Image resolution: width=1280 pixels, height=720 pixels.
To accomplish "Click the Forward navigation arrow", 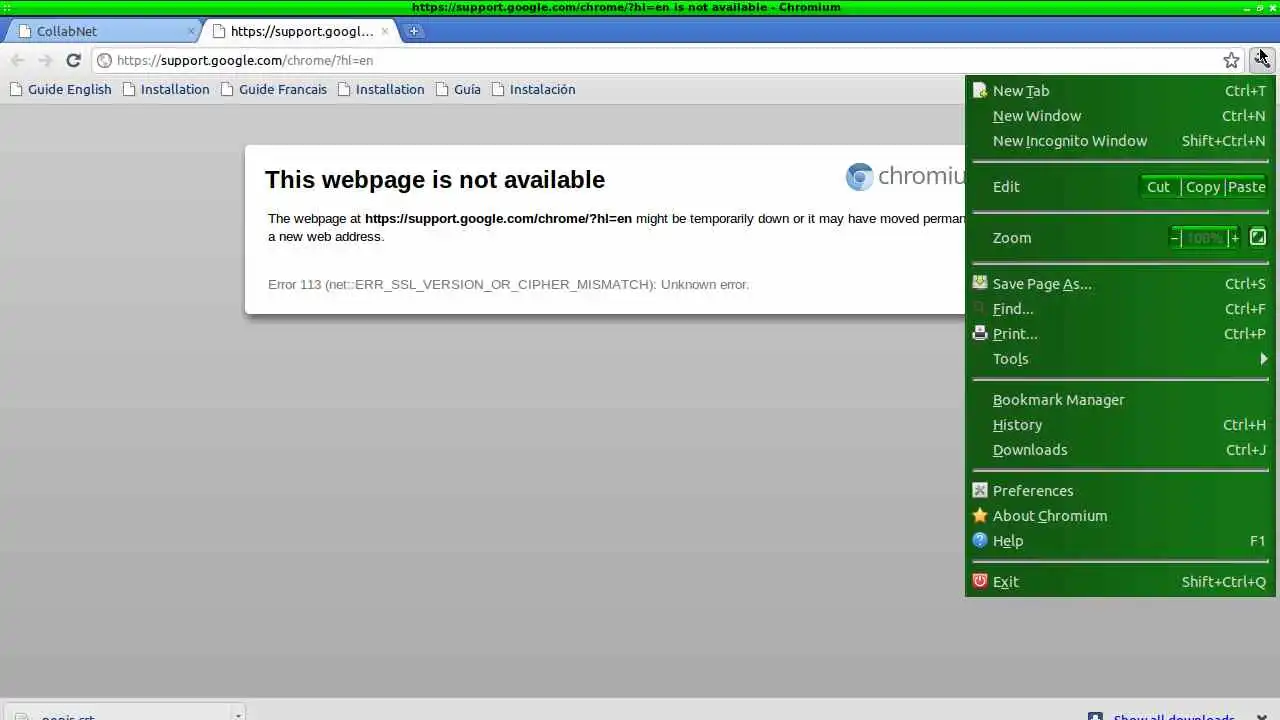I will [45, 60].
